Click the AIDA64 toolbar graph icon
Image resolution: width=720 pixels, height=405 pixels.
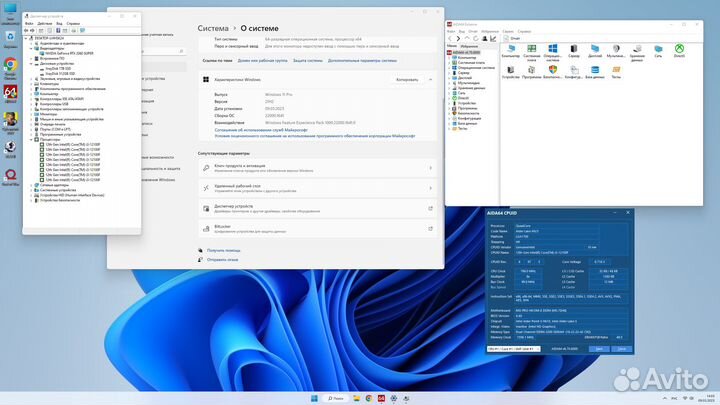[493, 39]
